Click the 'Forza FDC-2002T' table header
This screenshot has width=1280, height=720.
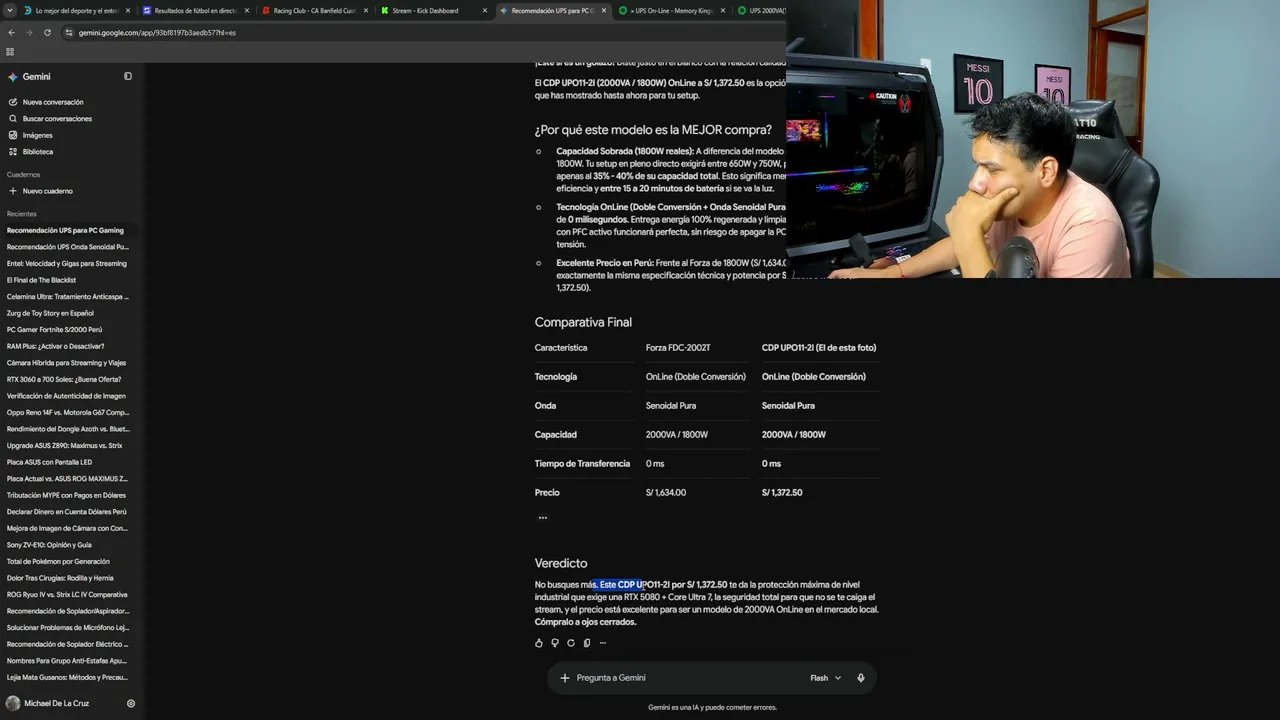[x=678, y=348]
